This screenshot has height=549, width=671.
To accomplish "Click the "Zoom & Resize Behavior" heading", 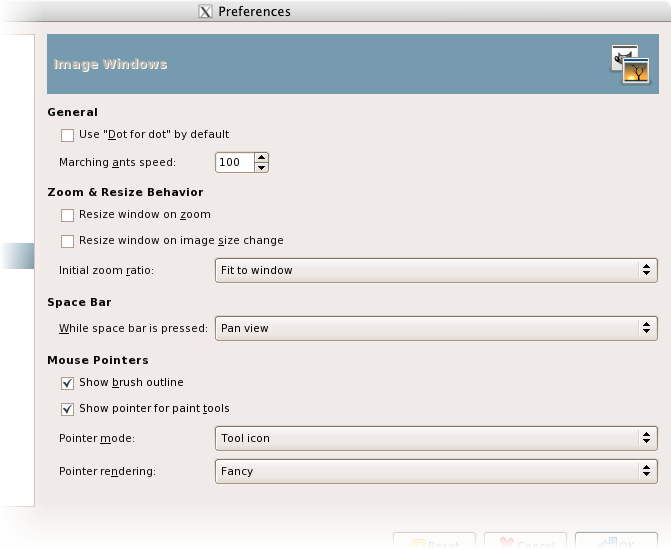I will pyautogui.click(x=125, y=192).
